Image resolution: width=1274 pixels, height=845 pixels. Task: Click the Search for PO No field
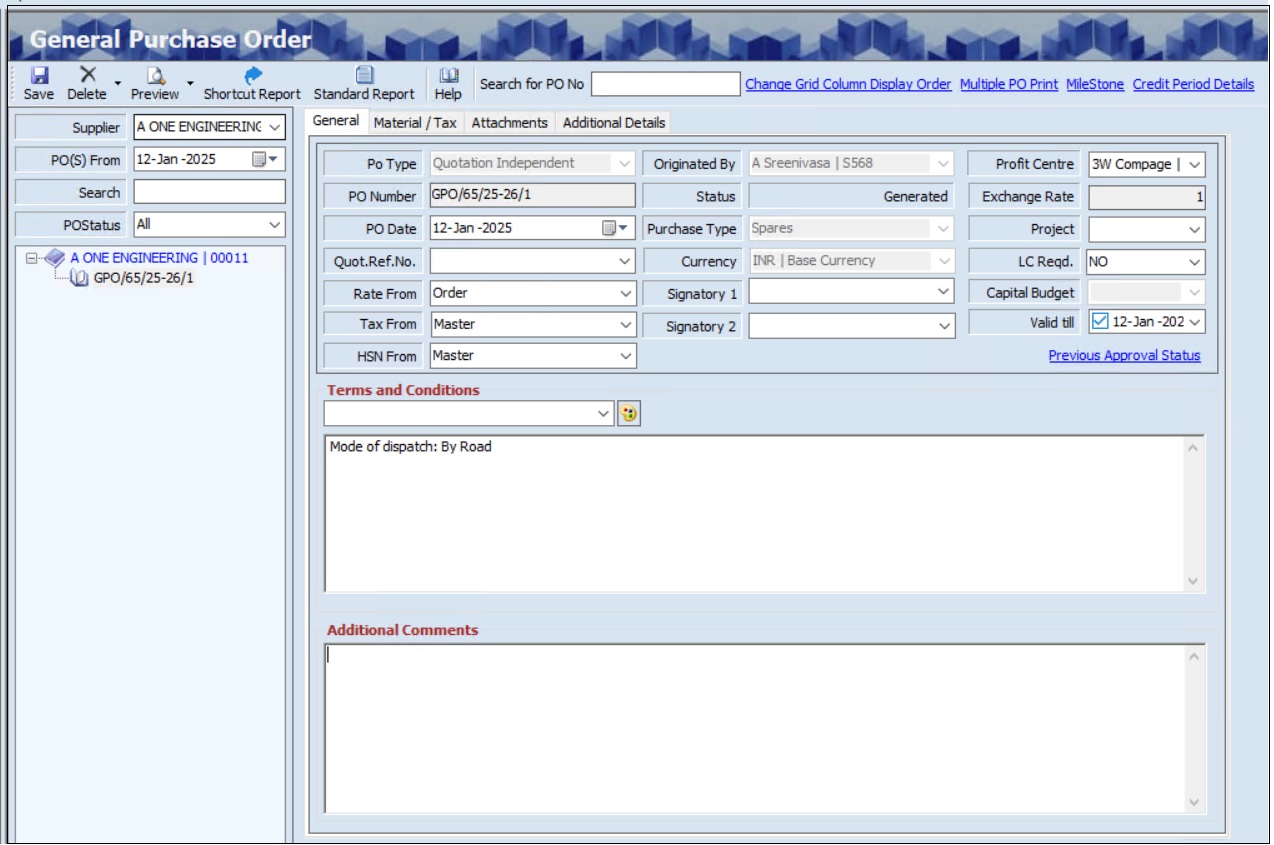pos(665,84)
